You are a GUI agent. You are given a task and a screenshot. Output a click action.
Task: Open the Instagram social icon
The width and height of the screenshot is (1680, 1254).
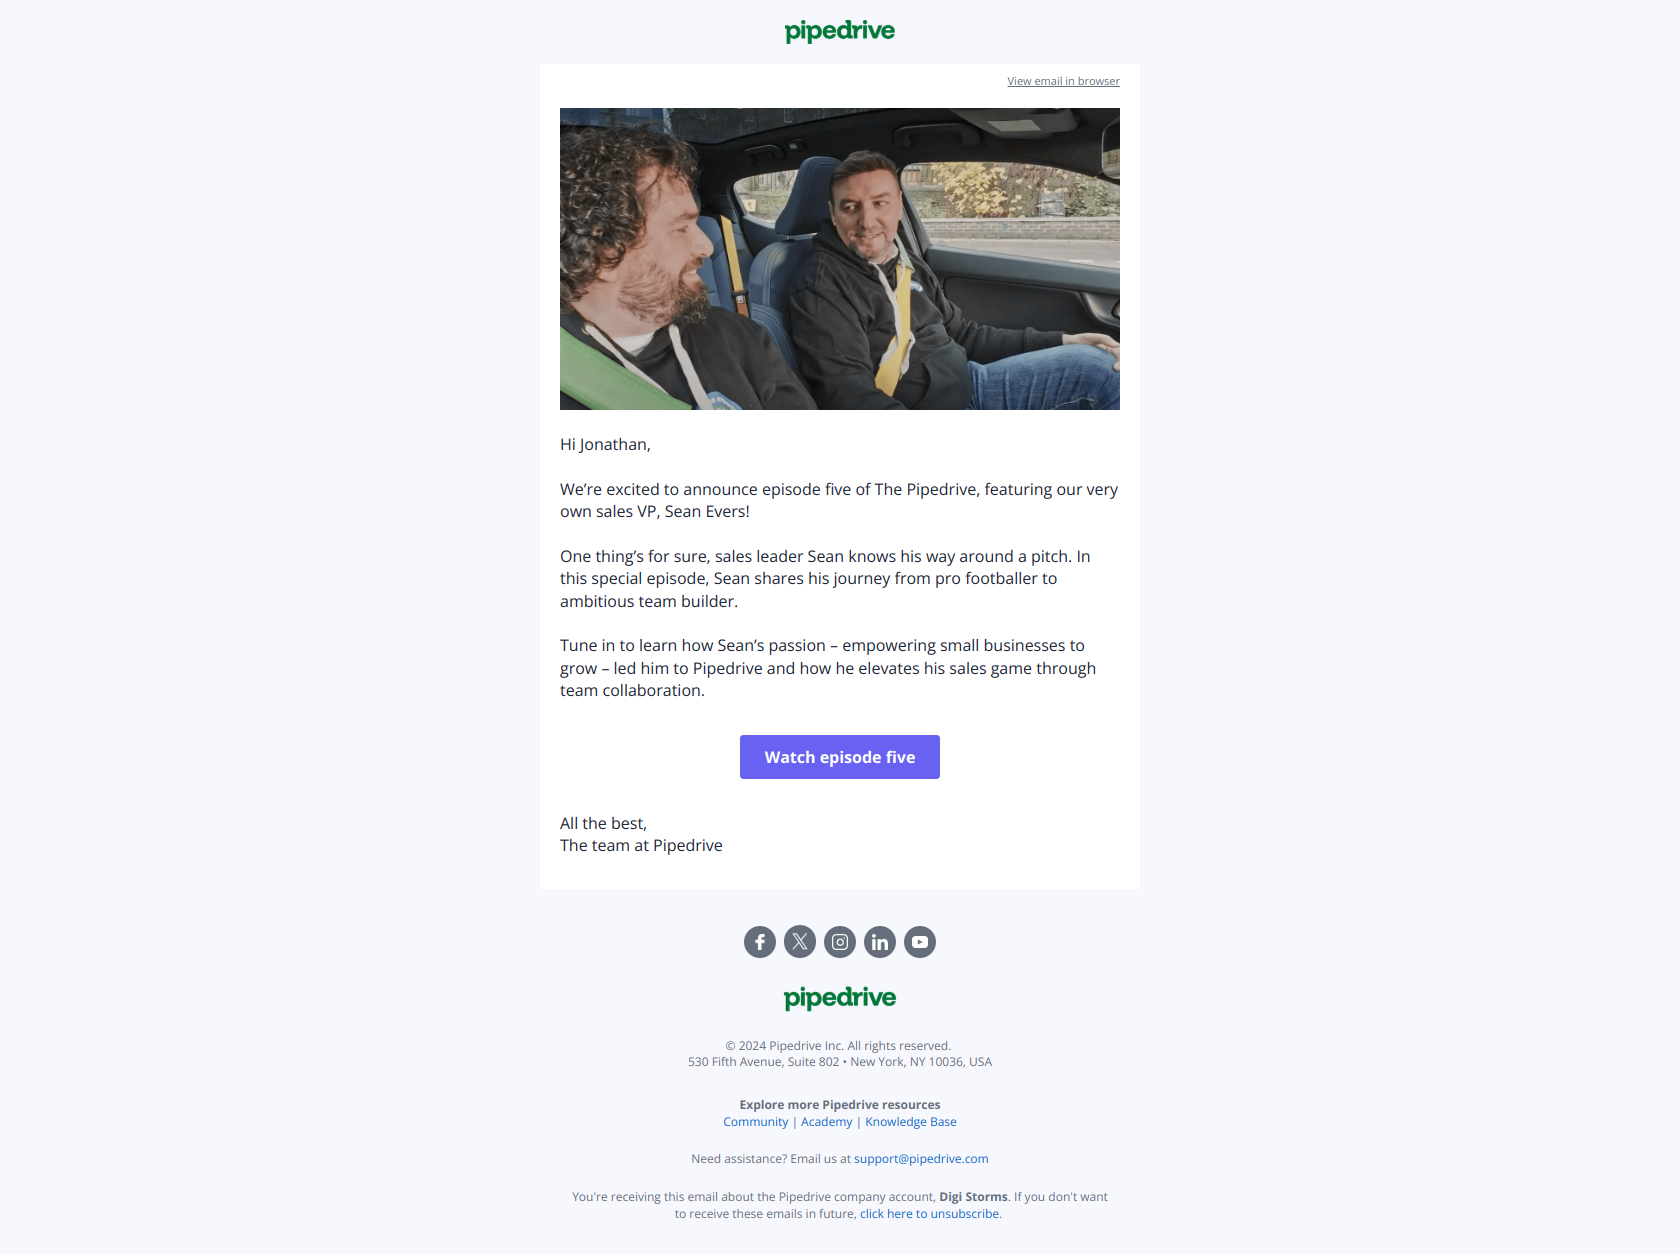(840, 942)
